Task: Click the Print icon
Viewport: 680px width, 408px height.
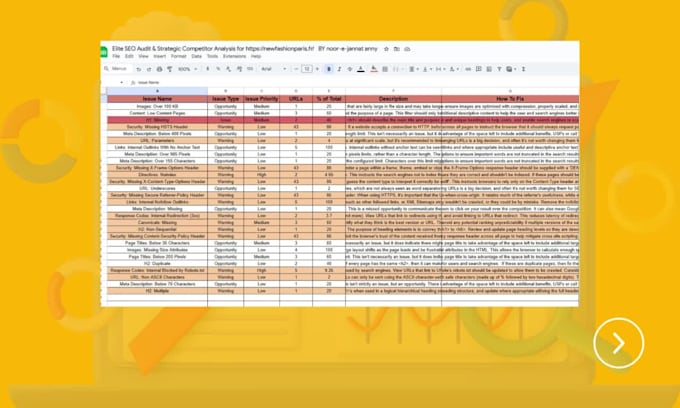Action: (160, 69)
